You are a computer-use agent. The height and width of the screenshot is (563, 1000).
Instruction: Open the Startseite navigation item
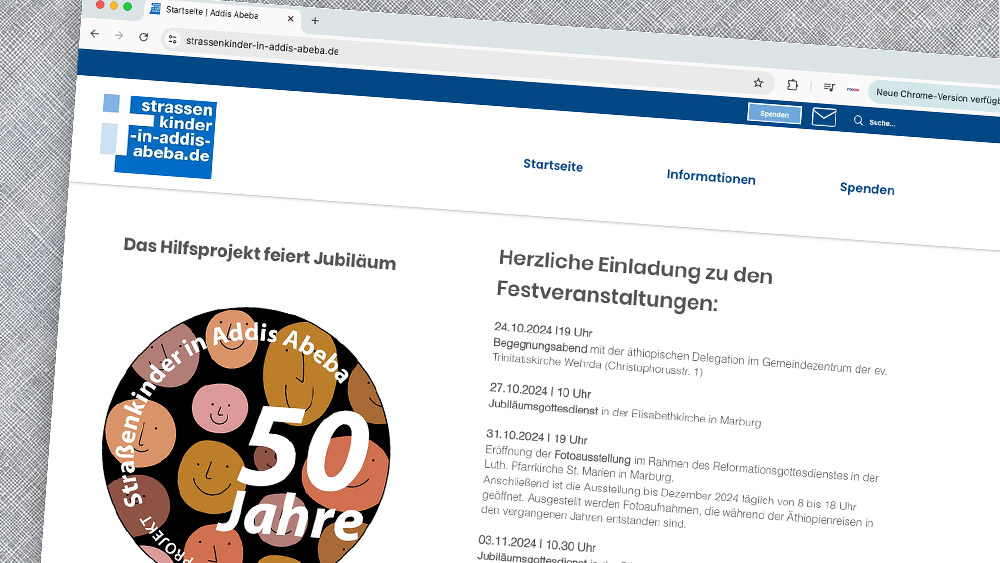pos(553,165)
